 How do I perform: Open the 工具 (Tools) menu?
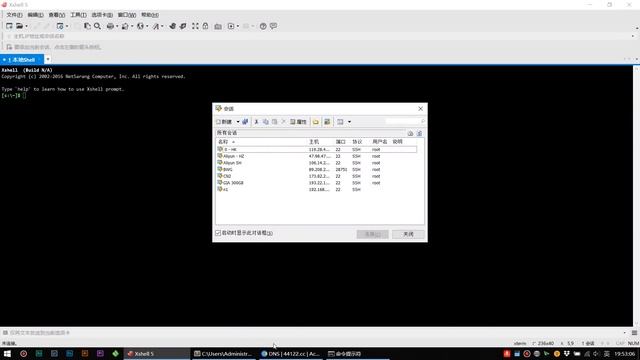click(78, 15)
